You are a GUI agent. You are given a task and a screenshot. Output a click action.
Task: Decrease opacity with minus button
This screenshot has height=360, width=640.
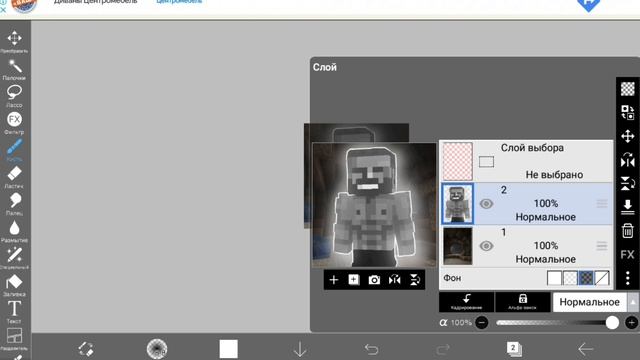coord(482,322)
